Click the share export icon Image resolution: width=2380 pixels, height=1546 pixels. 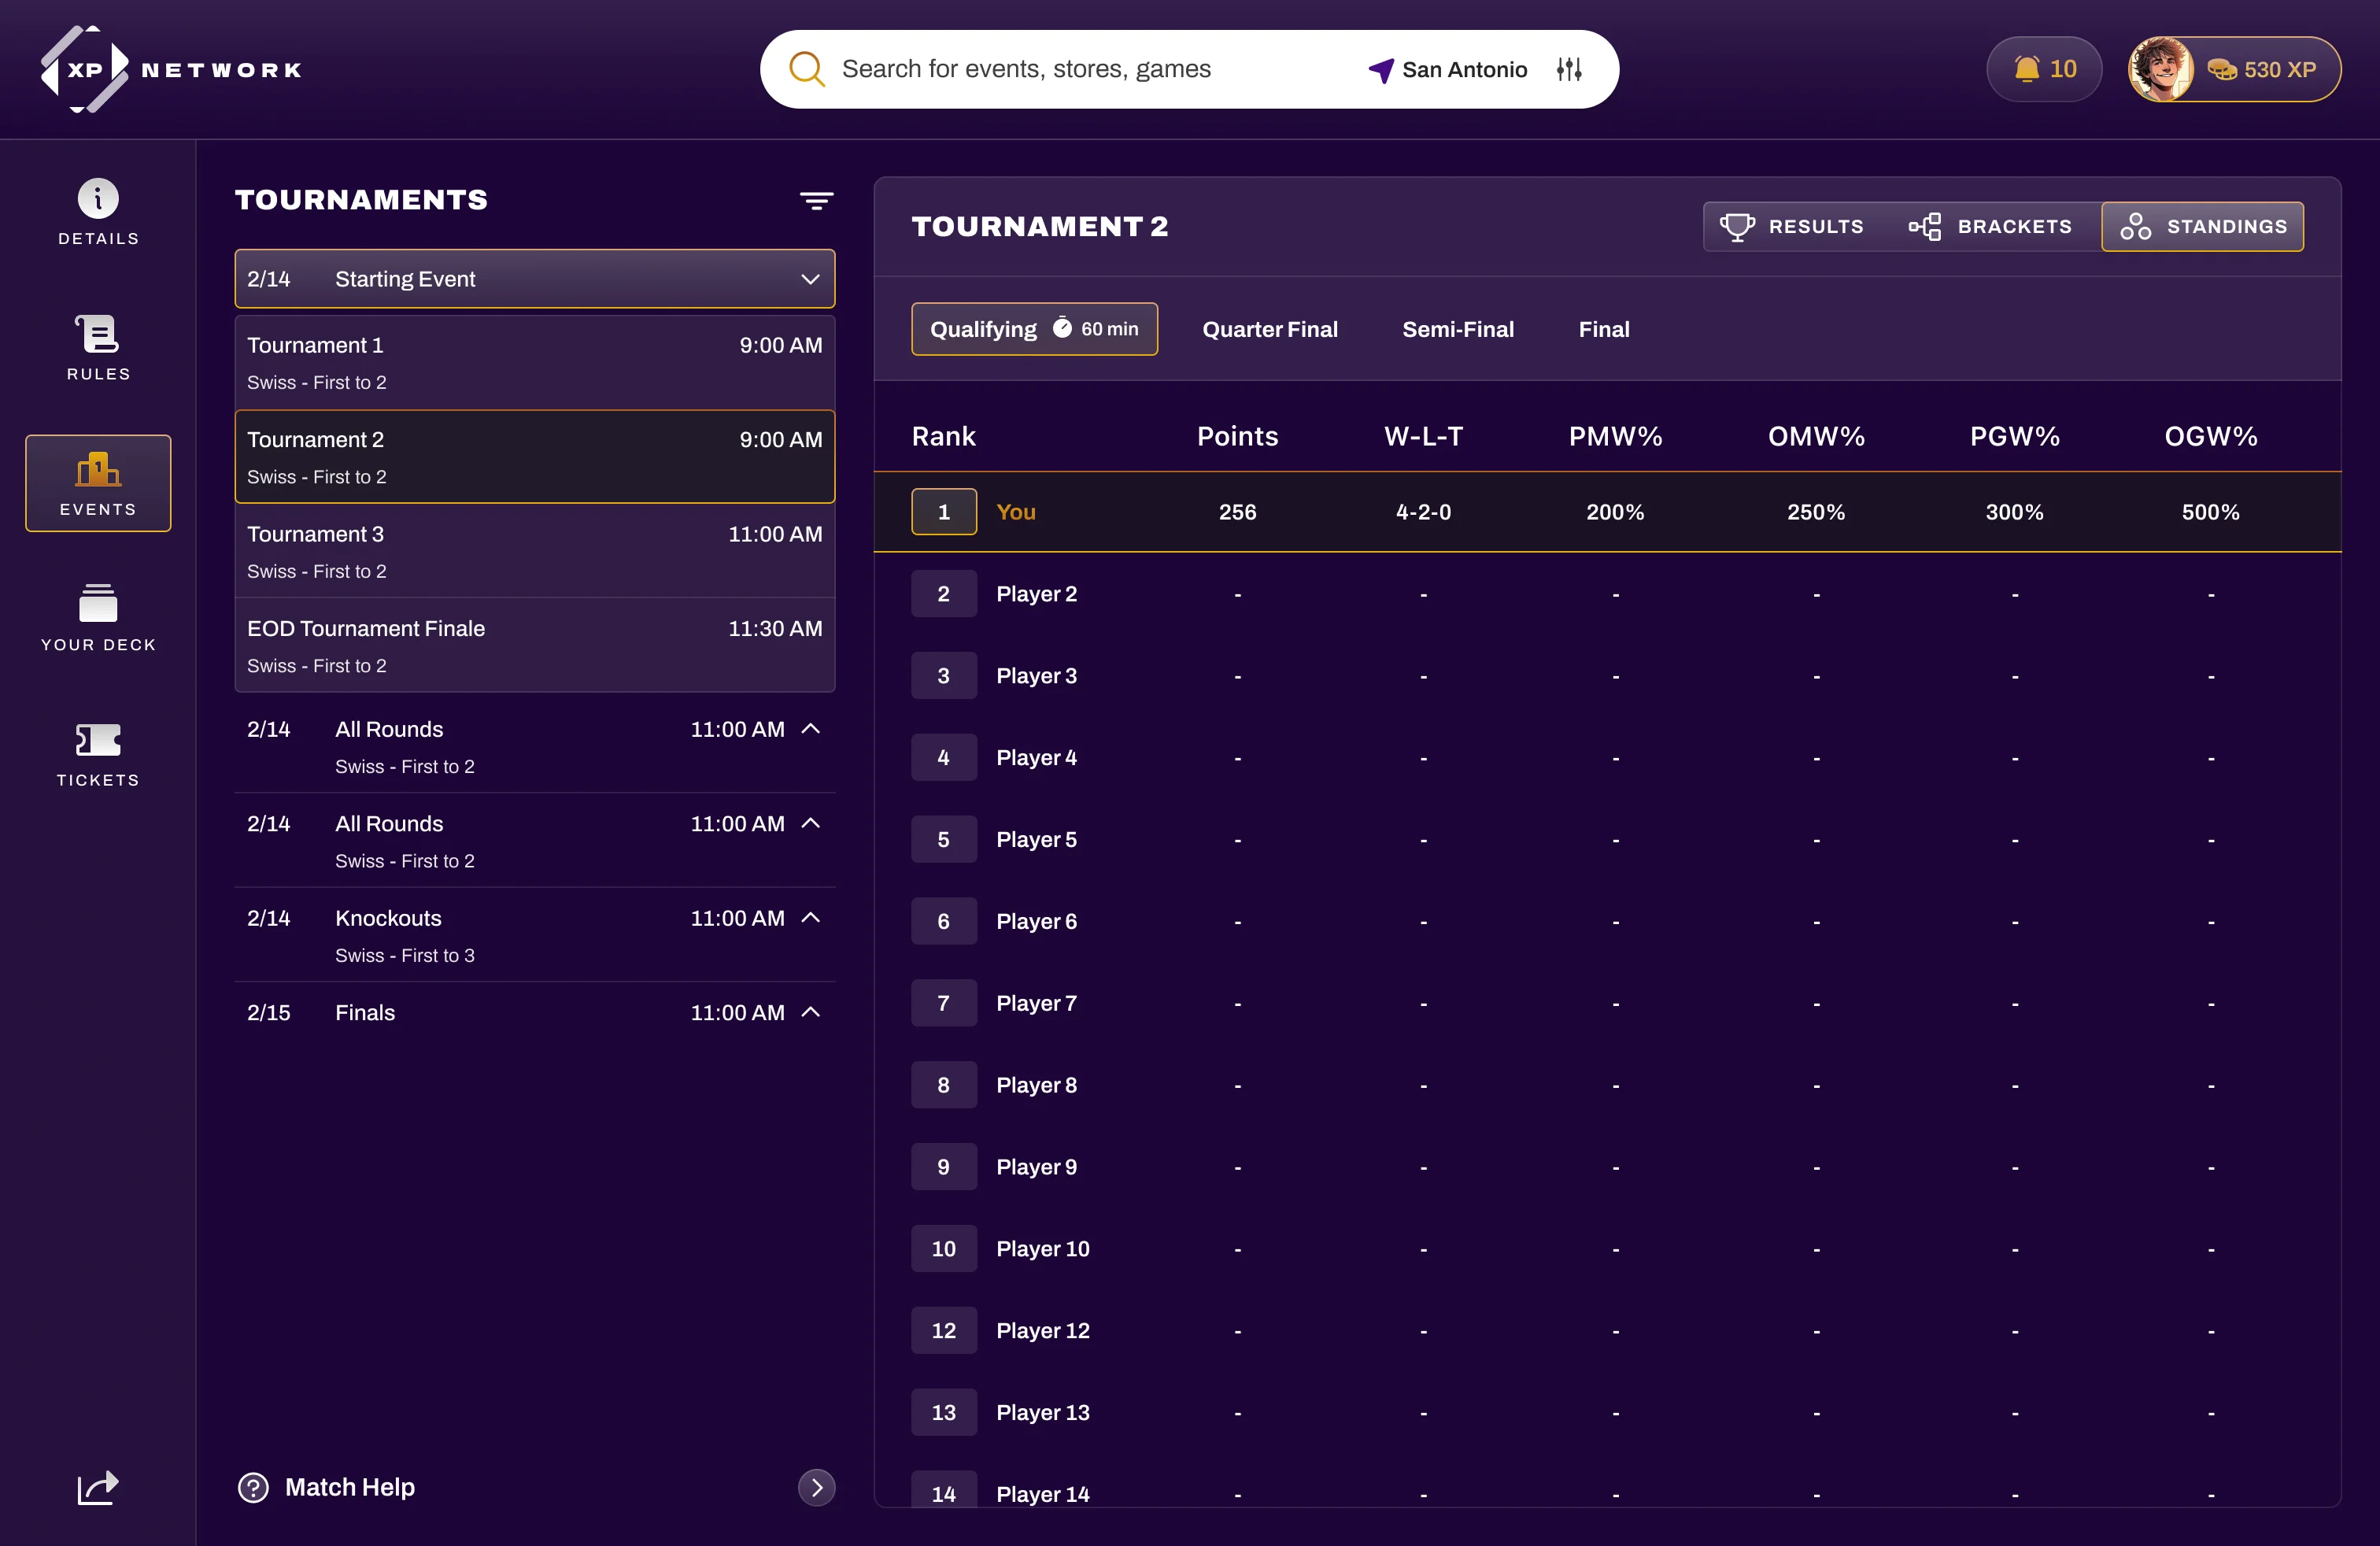98,1487
